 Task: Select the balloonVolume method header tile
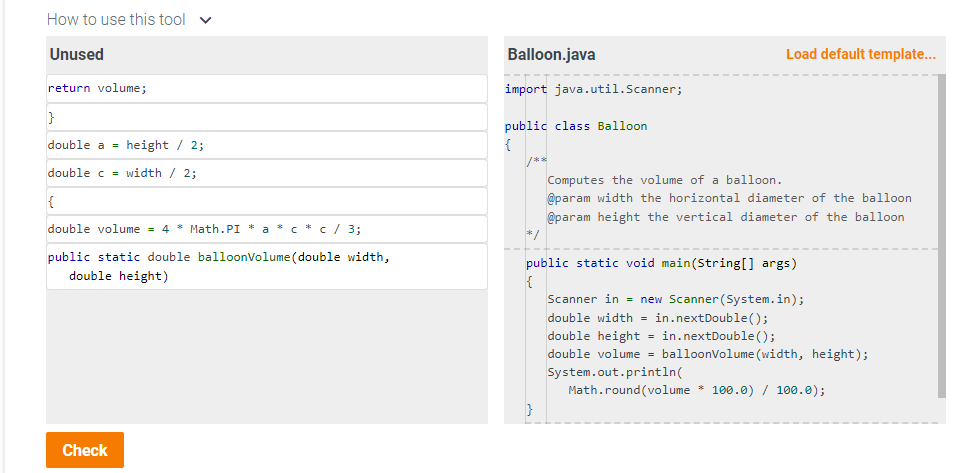[x=267, y=267]
